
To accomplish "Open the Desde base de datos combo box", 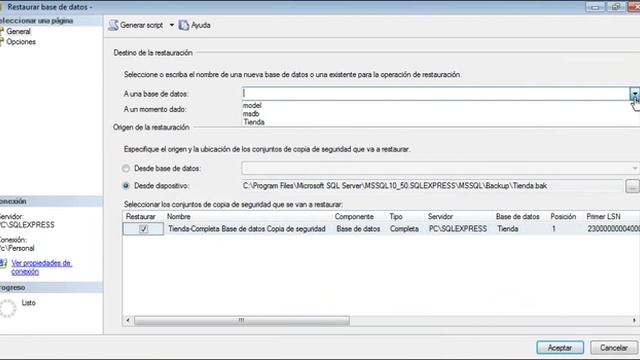I will click(440, 168).
